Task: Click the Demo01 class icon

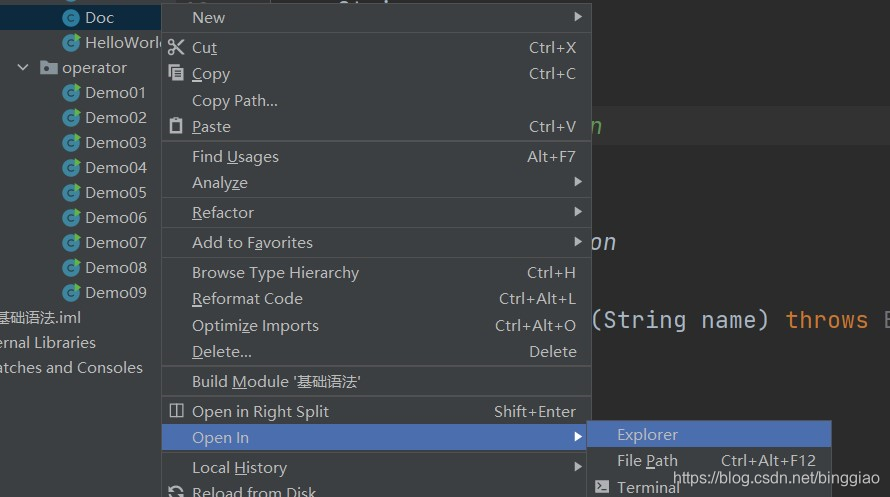Action: [x=71, y=93]
